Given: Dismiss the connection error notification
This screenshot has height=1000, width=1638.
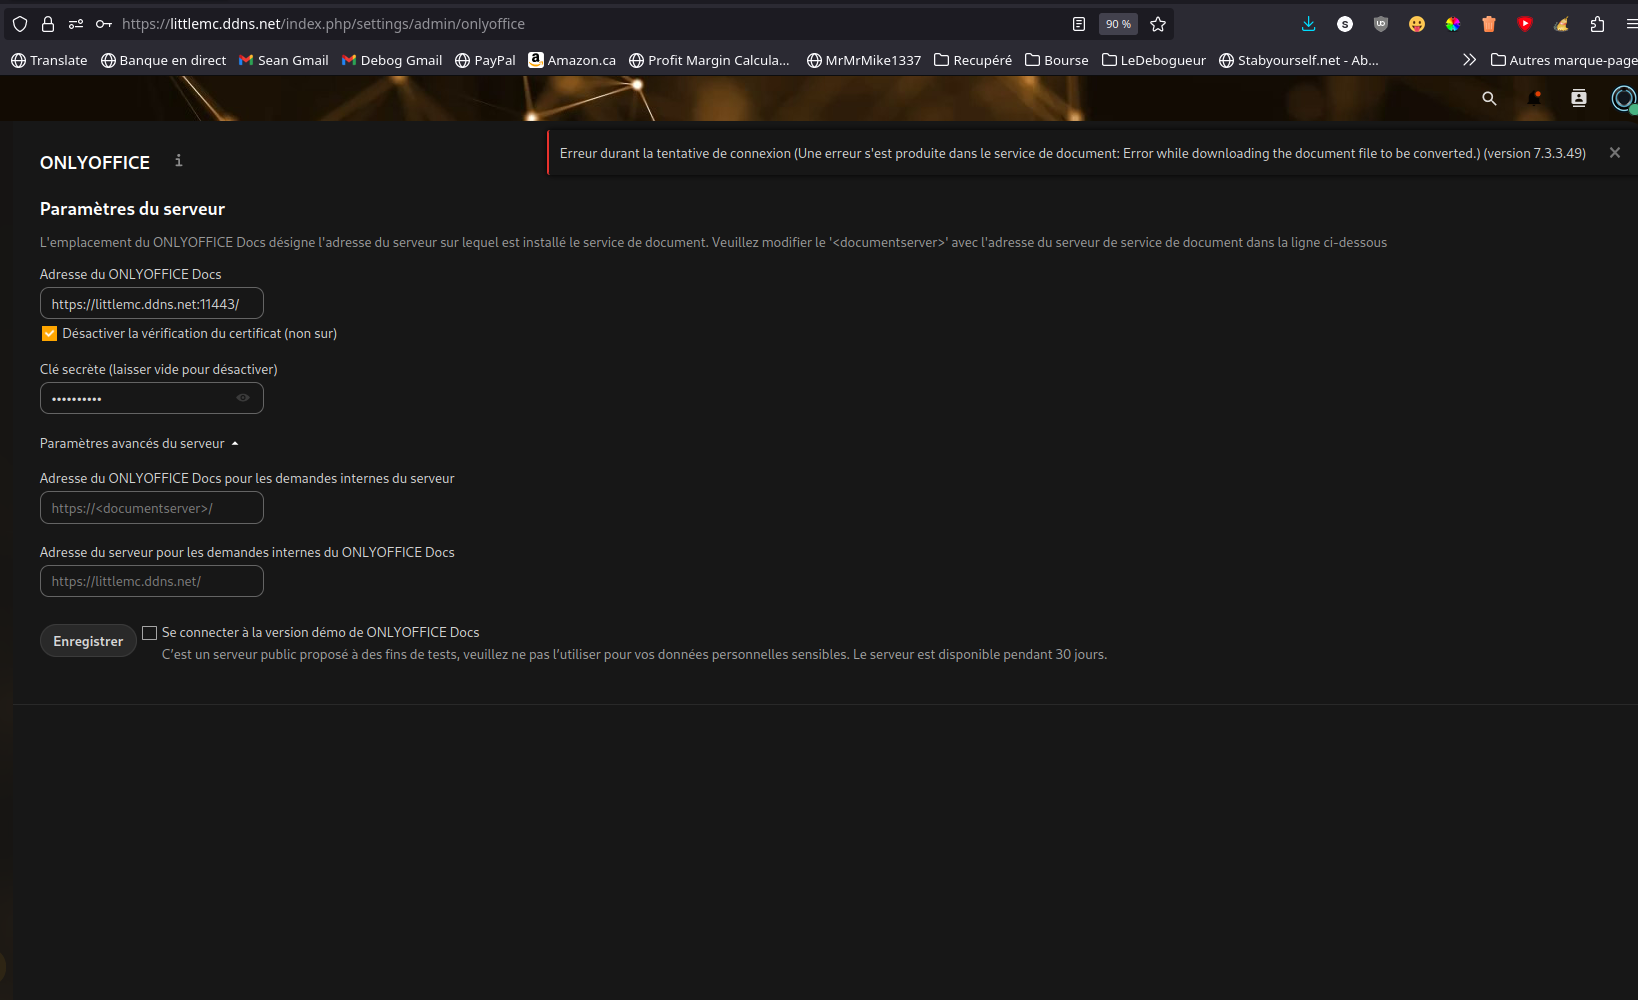Looking at the screenshot, I should click(x=1614, y=153).
